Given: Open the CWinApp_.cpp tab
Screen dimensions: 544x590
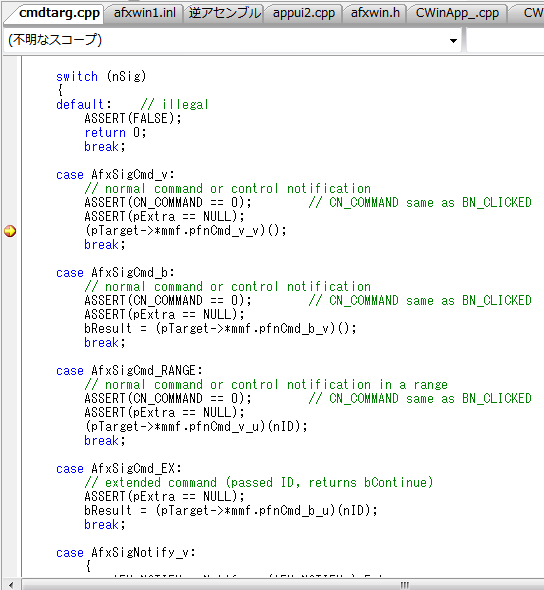Looking at the screenshot, I should [x=457, y=13].
